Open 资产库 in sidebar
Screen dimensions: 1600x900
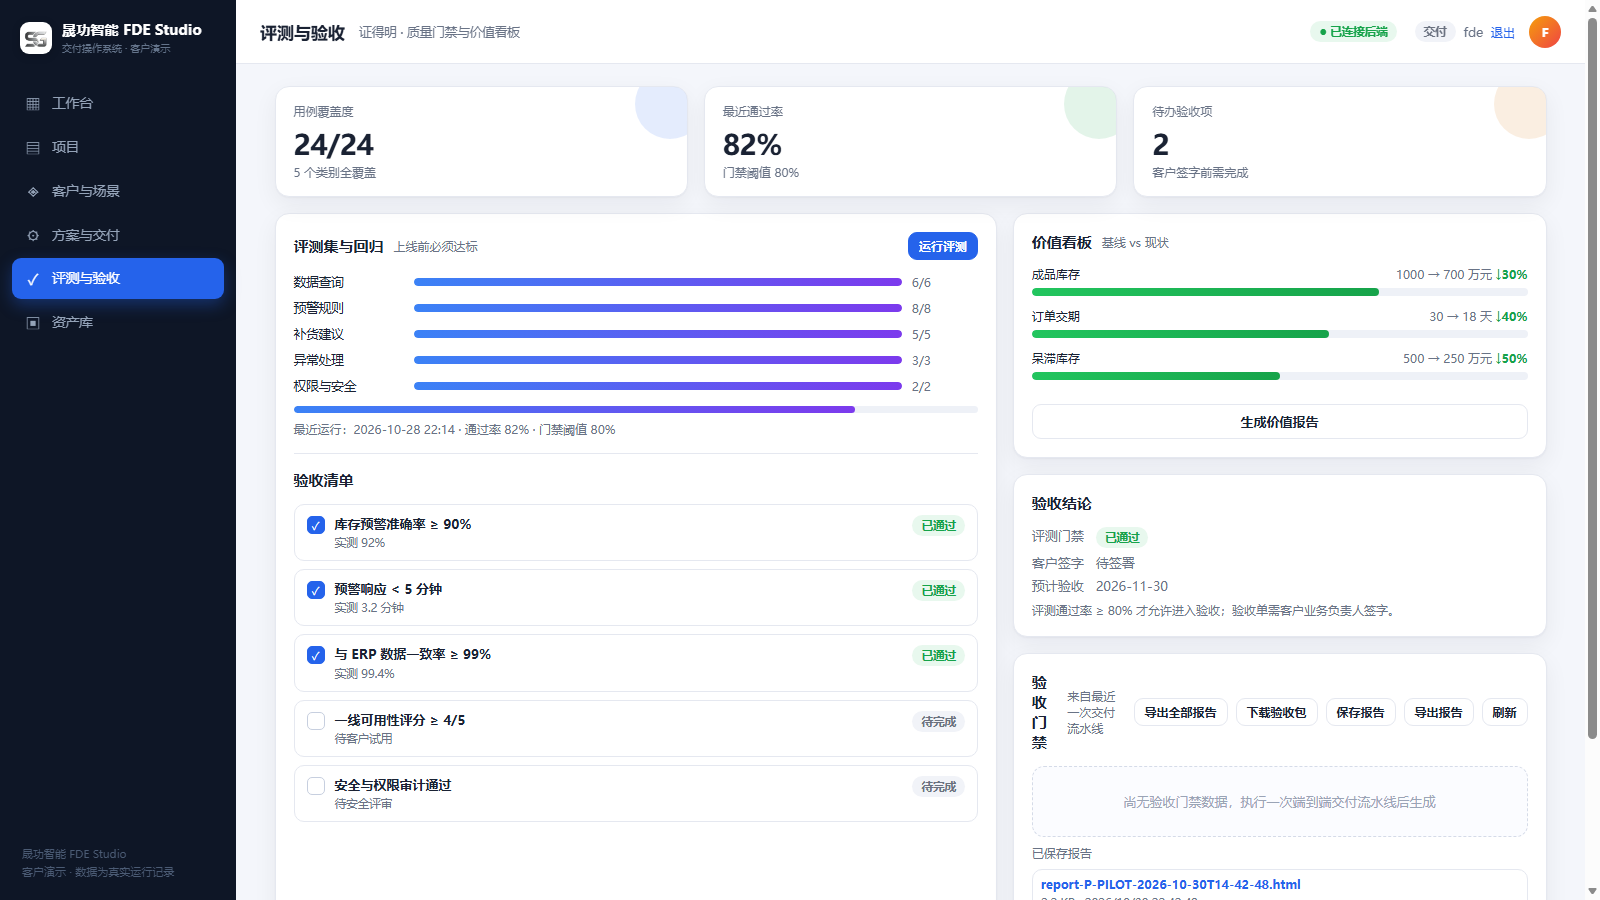pyautogui.click(x=118, y=322)
